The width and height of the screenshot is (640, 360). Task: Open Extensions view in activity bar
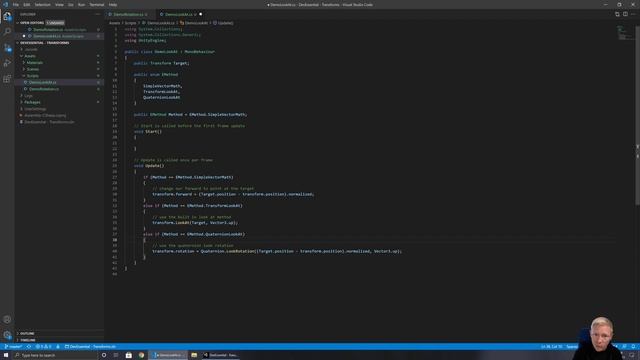point(7,79)
